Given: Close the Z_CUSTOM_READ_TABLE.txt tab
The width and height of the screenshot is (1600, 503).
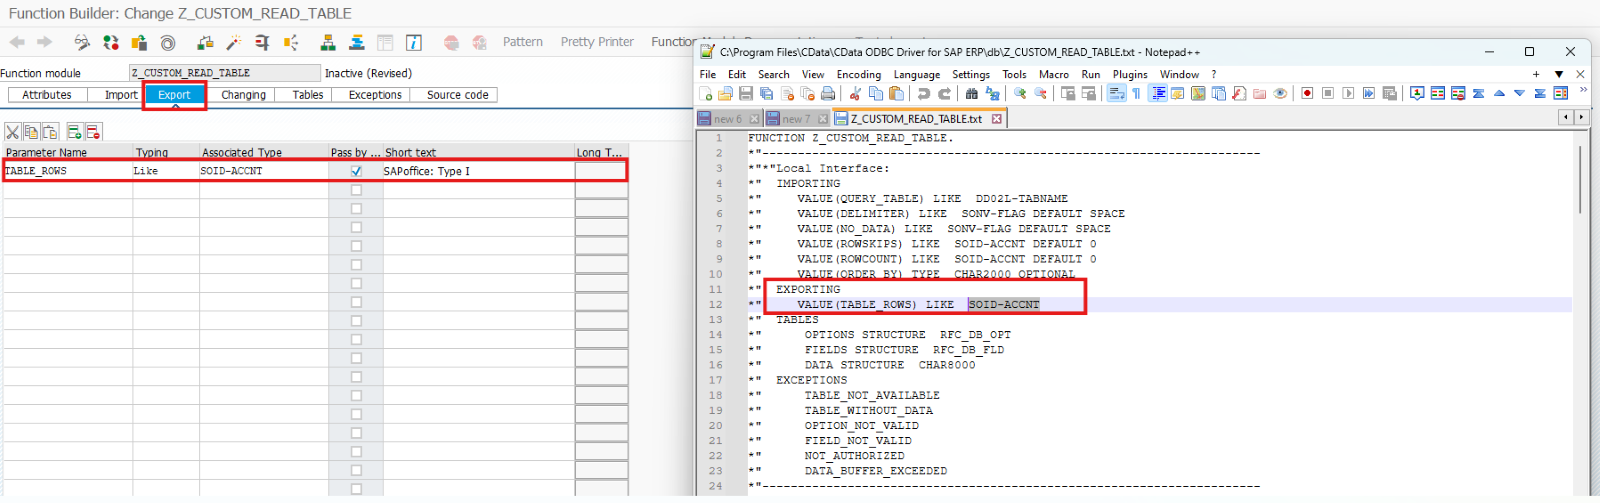Looking at the screenshot, I should (x=996, y=119).
